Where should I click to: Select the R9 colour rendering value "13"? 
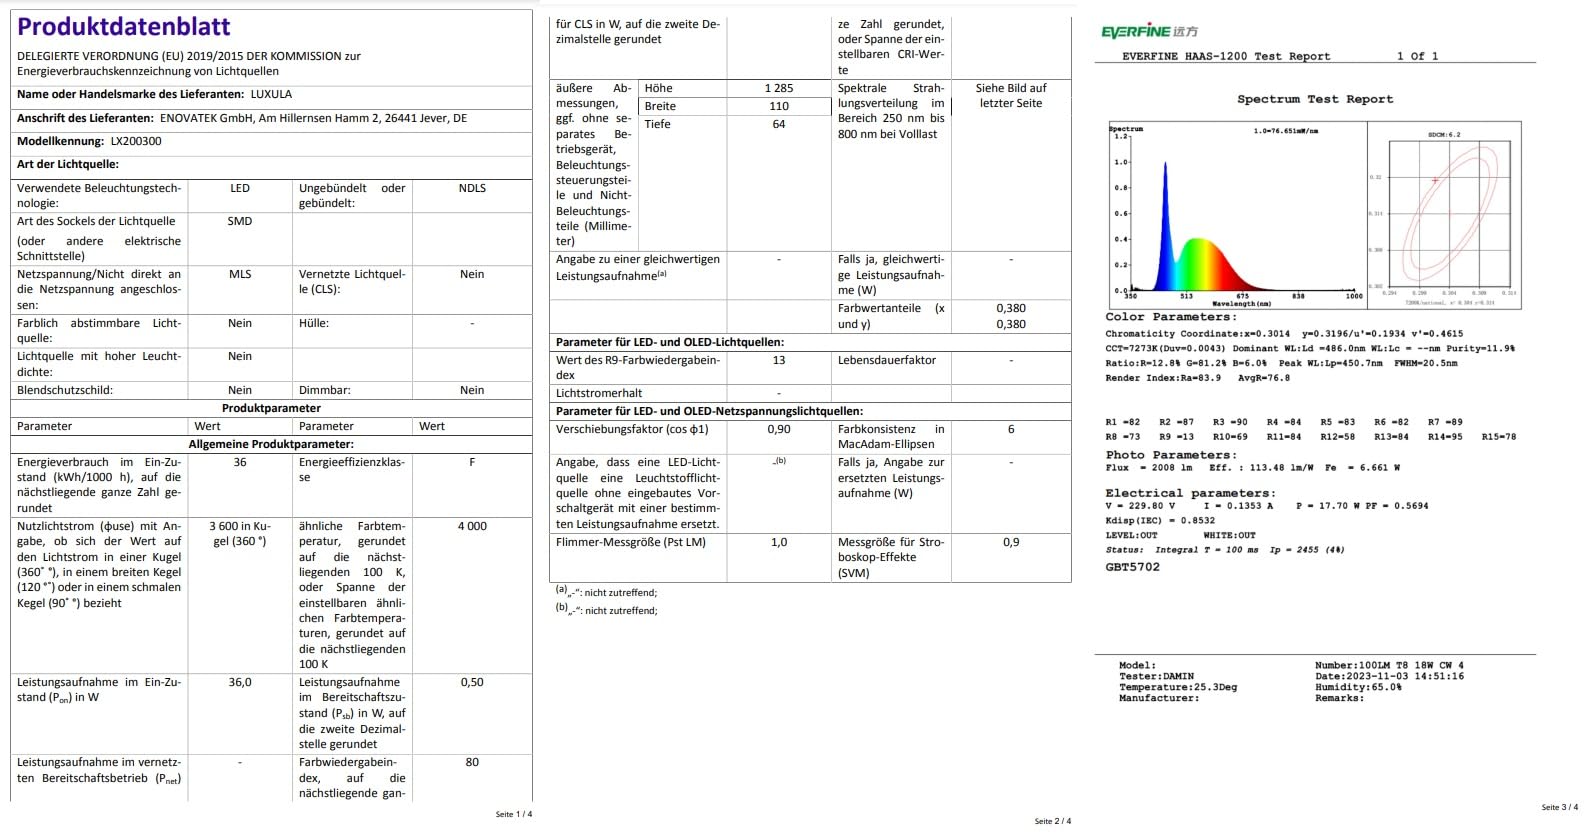coord(779,360)
